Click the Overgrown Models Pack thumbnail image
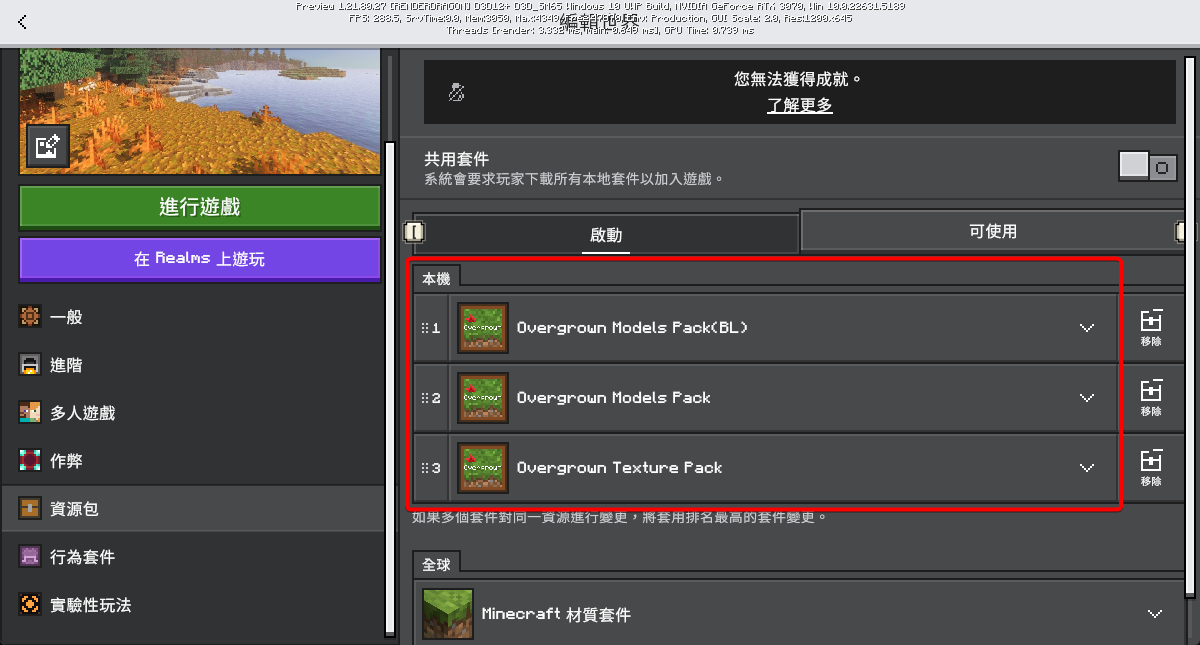Image resolution: width=1200 pixels, height=645 pixels. [x=483, y=397]
